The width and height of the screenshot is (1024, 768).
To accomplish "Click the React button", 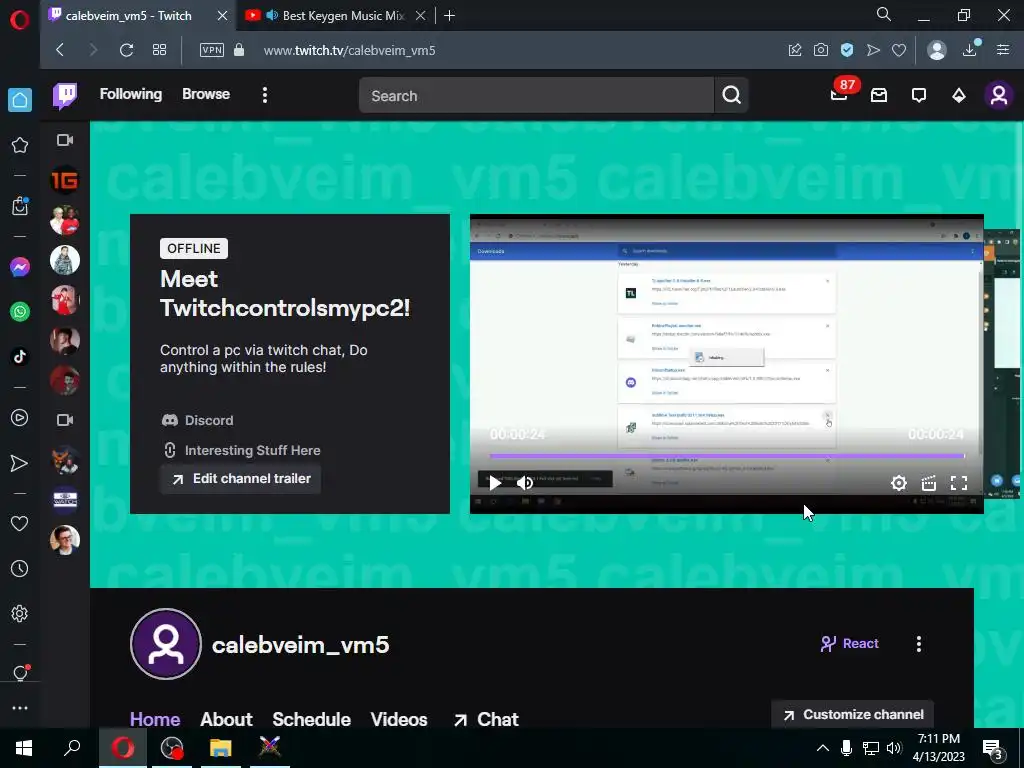I will click(x=850, y=643).
